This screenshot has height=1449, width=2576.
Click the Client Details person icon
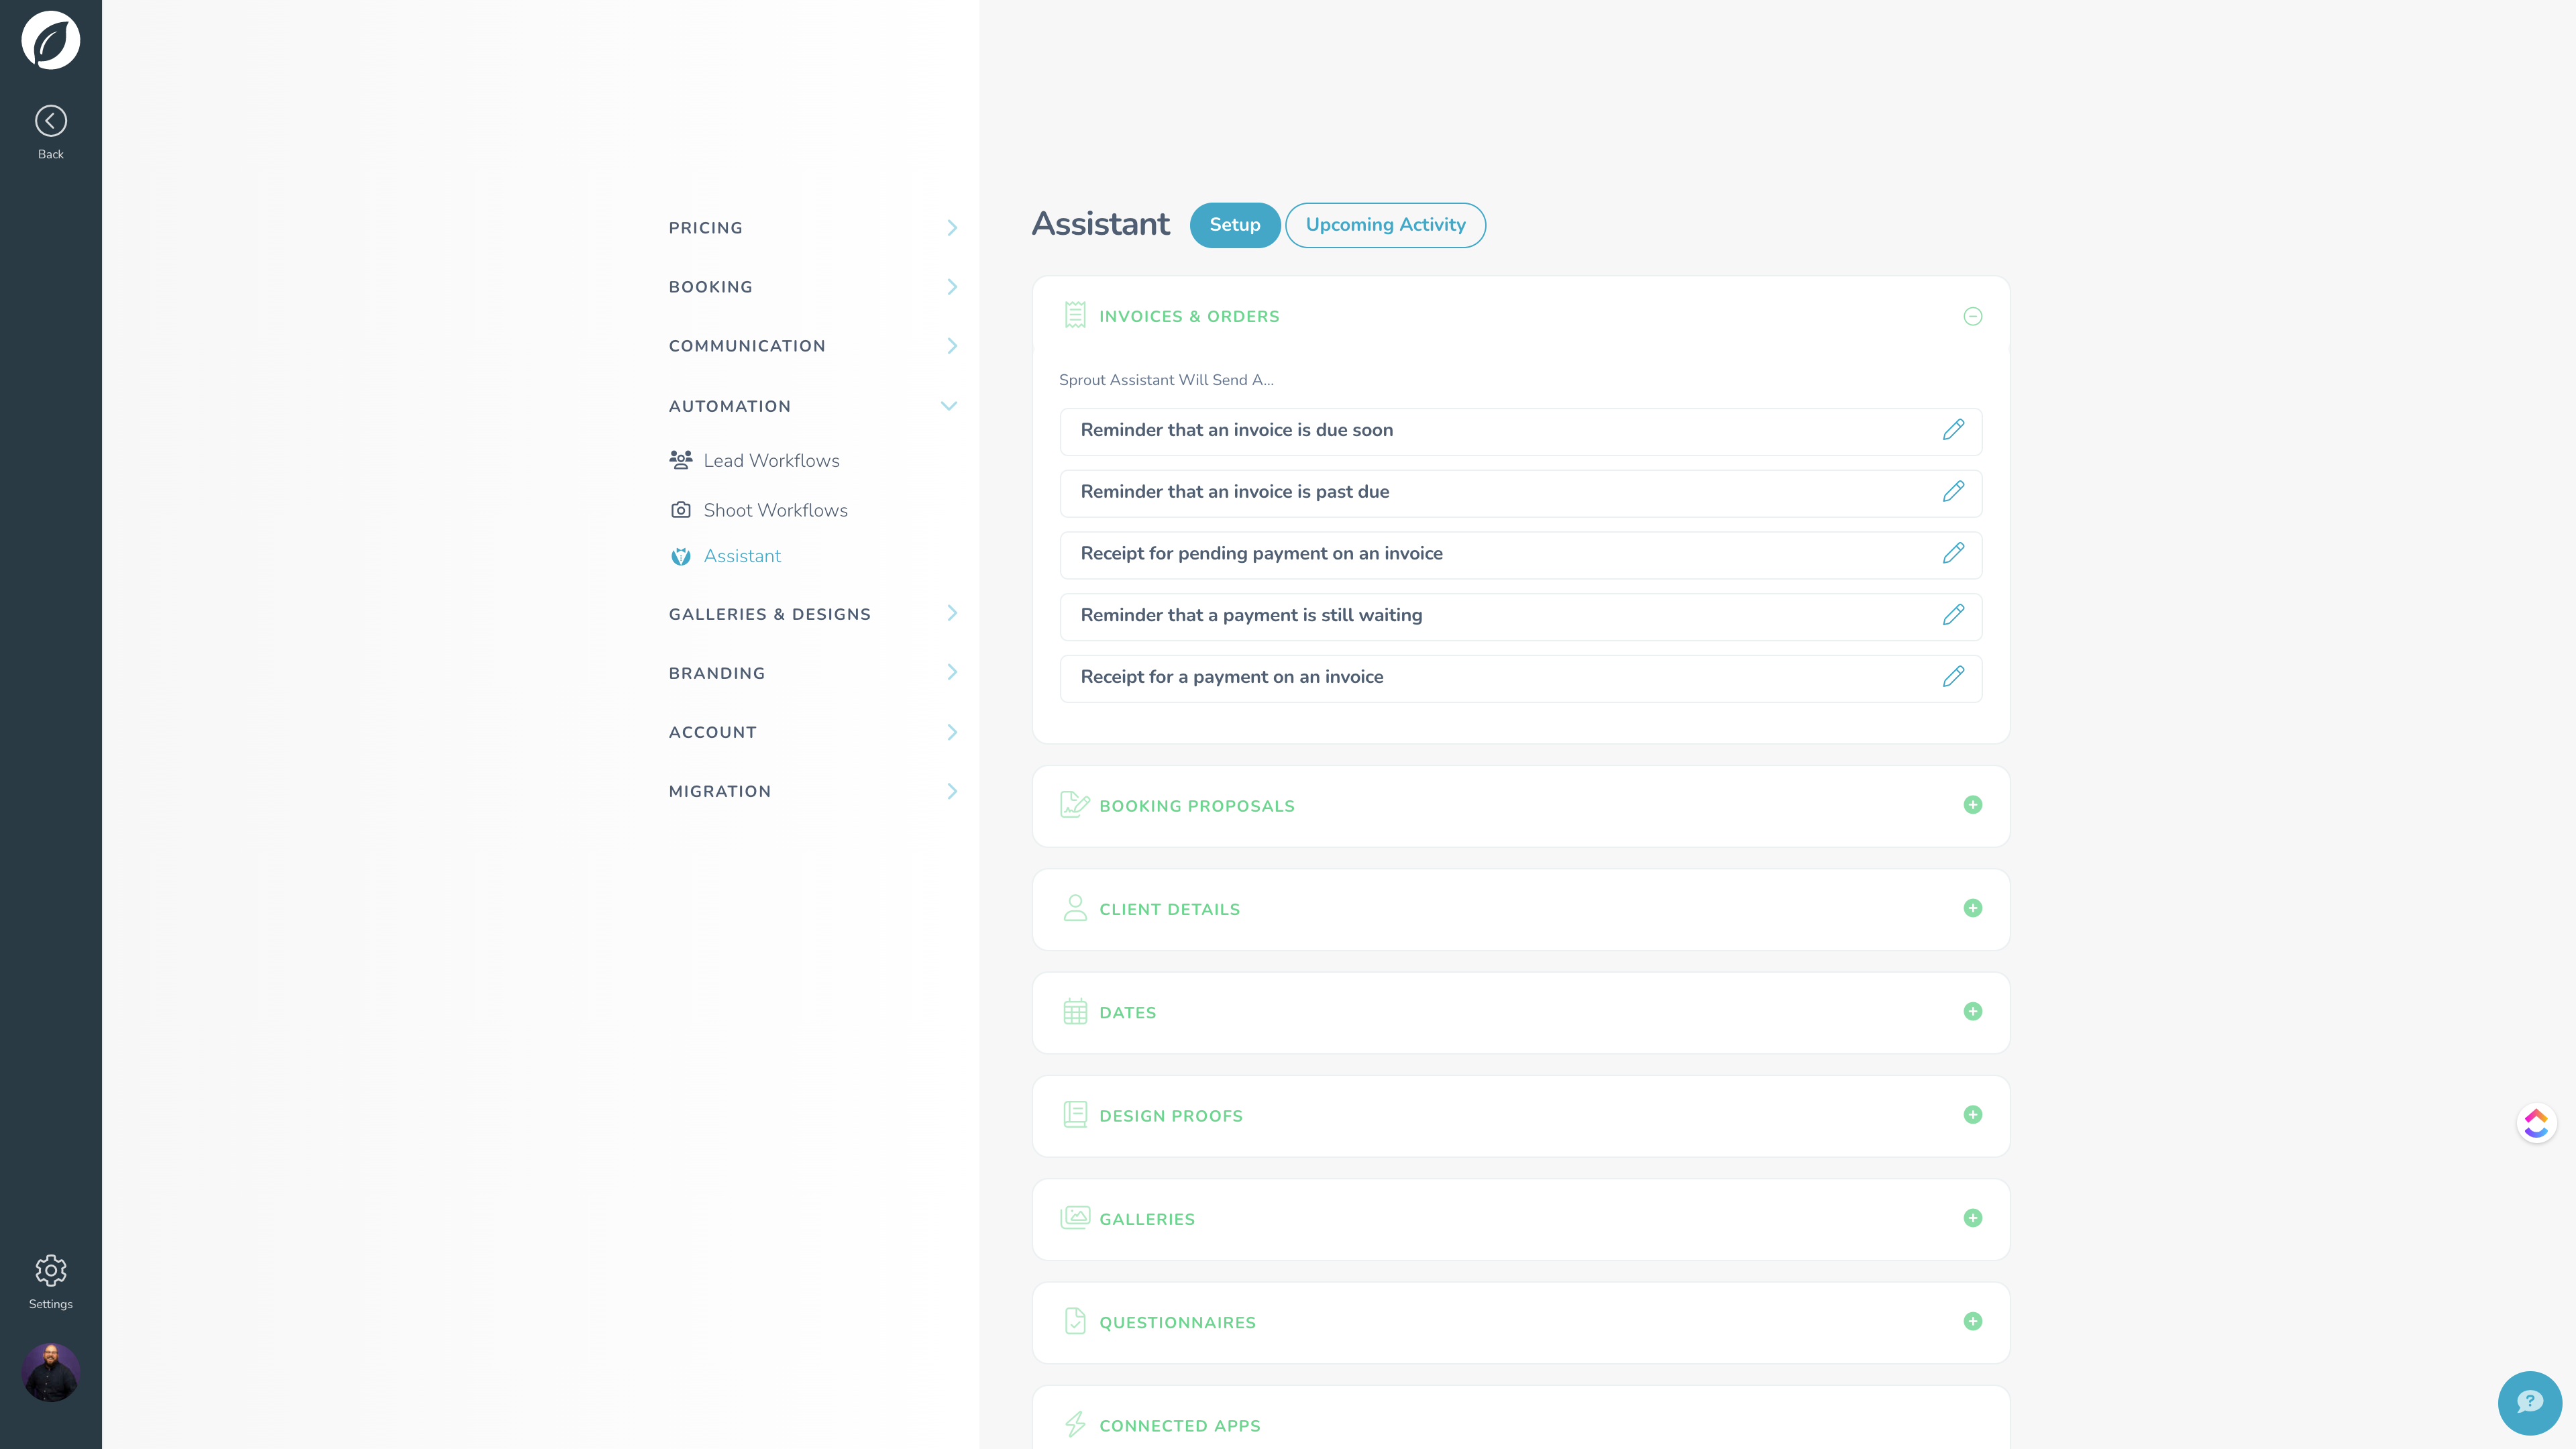[x=1075, y=909]
